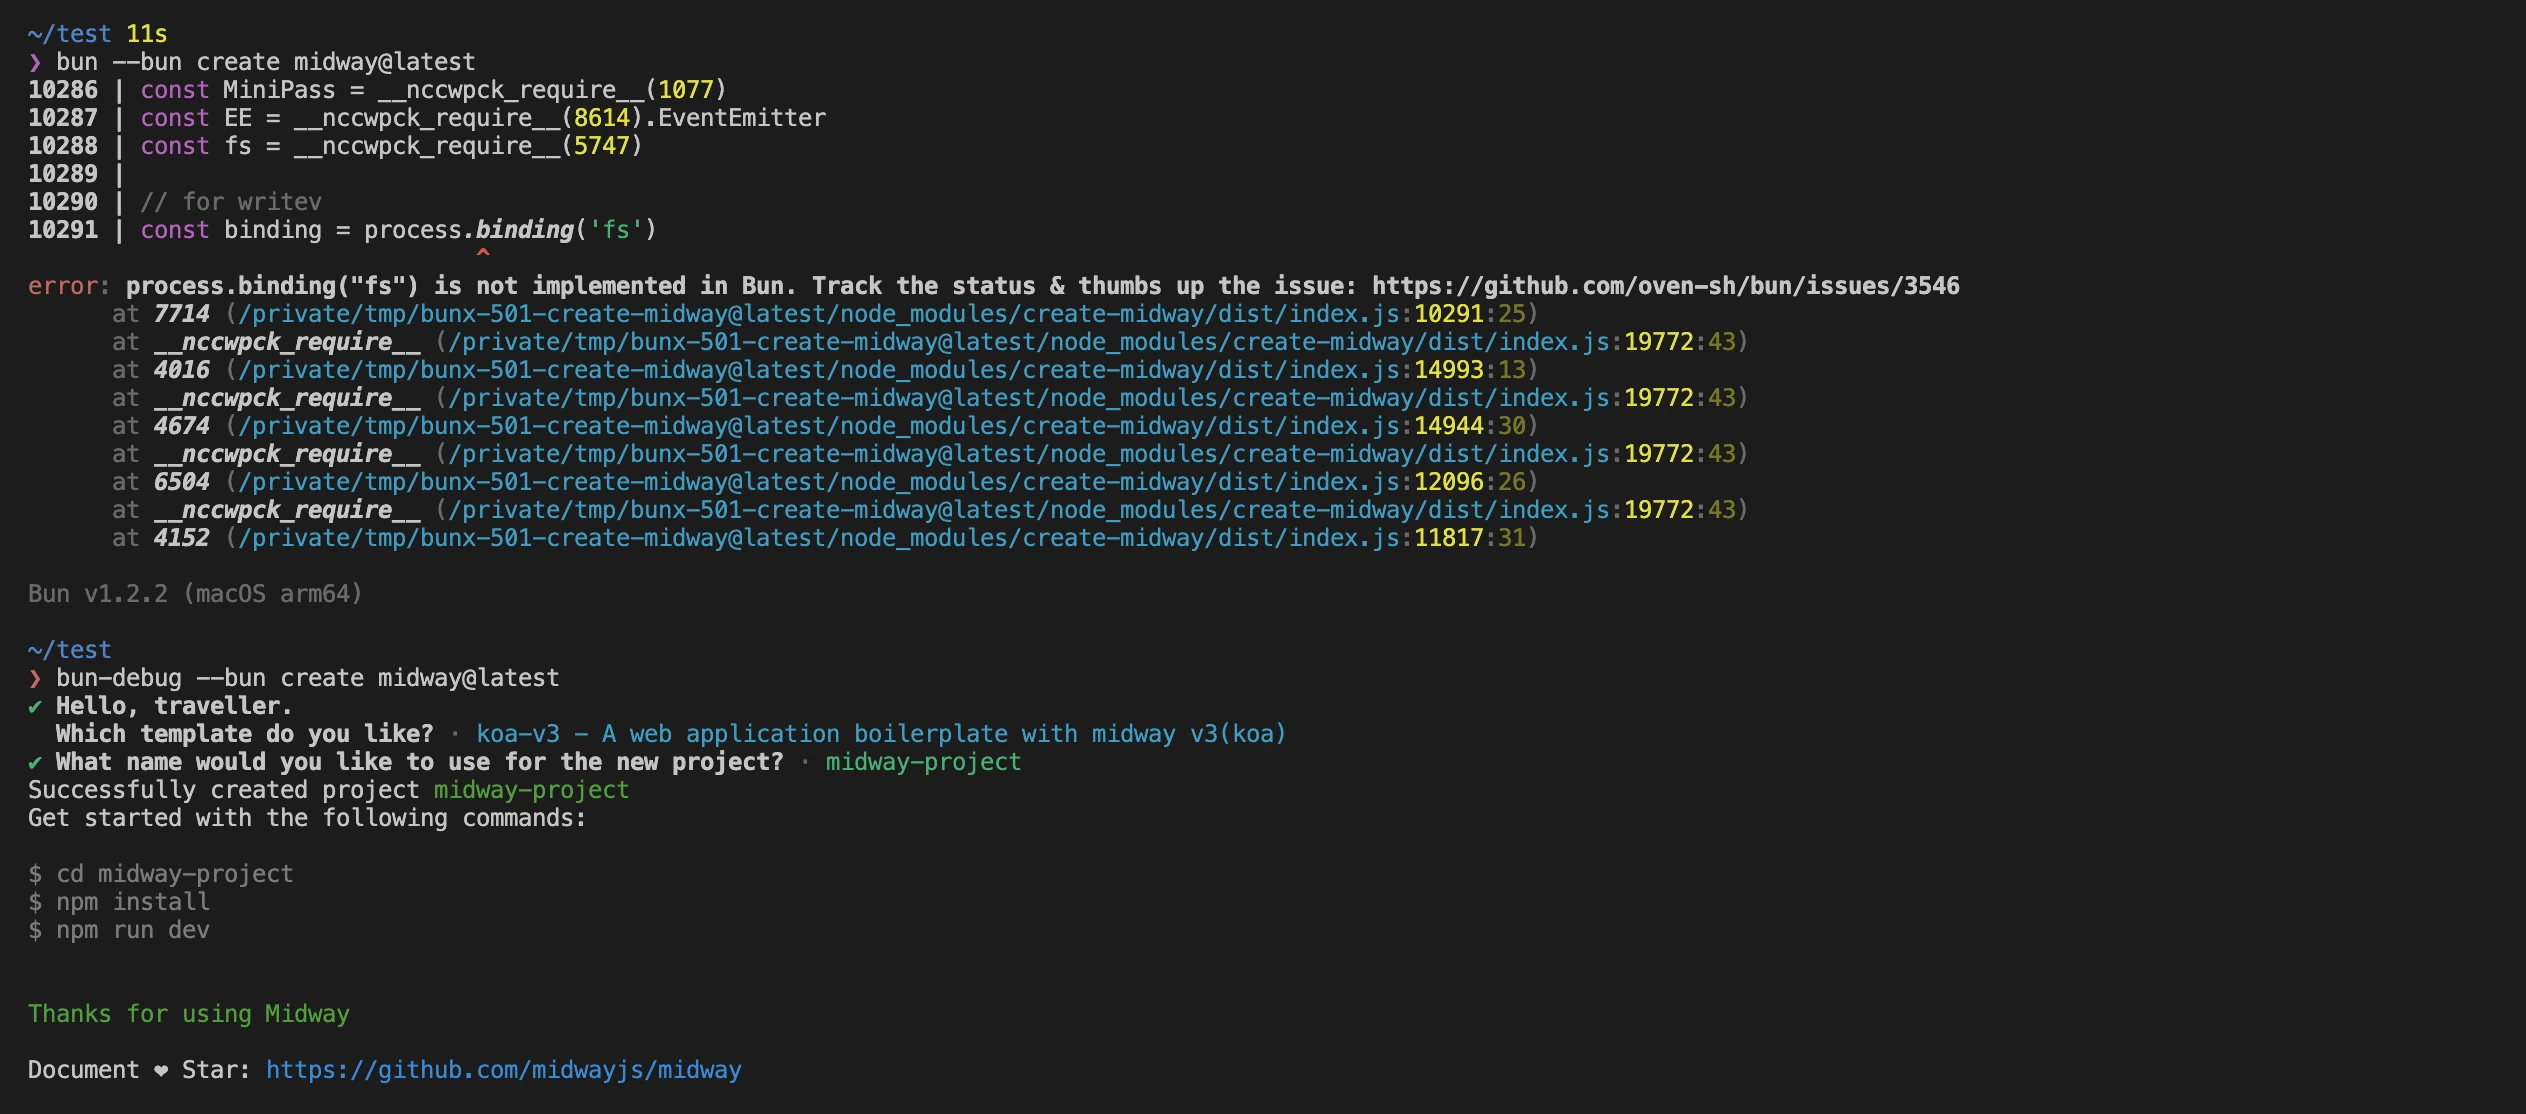Click the 'Successfully created project' line
Screen dimensions: 2526x1114
329,790
